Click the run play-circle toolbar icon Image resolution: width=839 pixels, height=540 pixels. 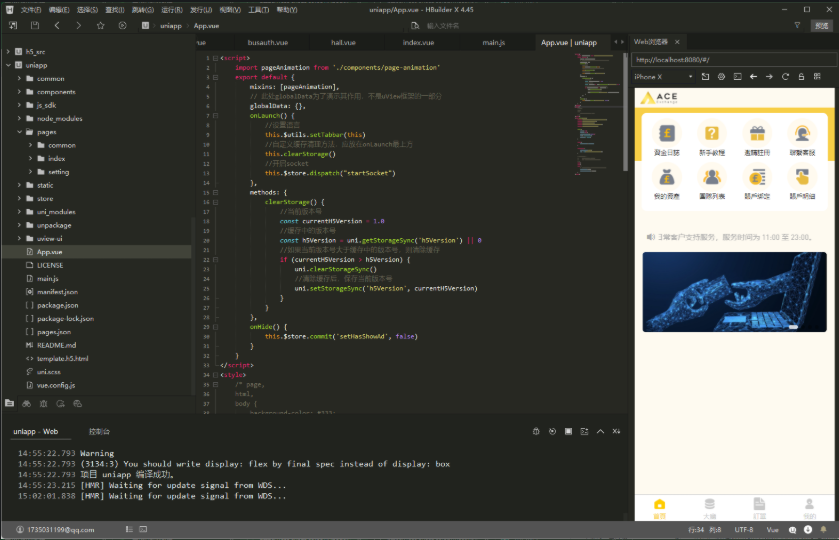123,25
